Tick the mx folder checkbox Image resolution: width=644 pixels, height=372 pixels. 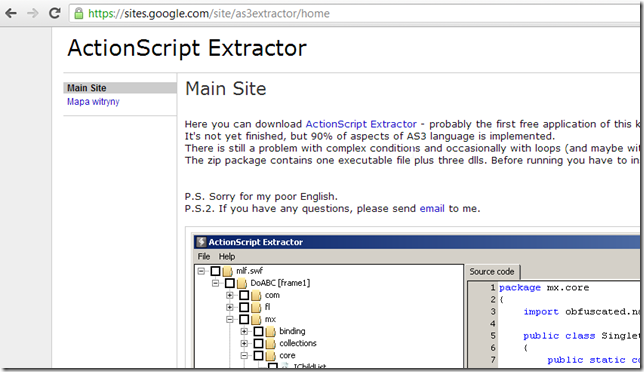244,319
